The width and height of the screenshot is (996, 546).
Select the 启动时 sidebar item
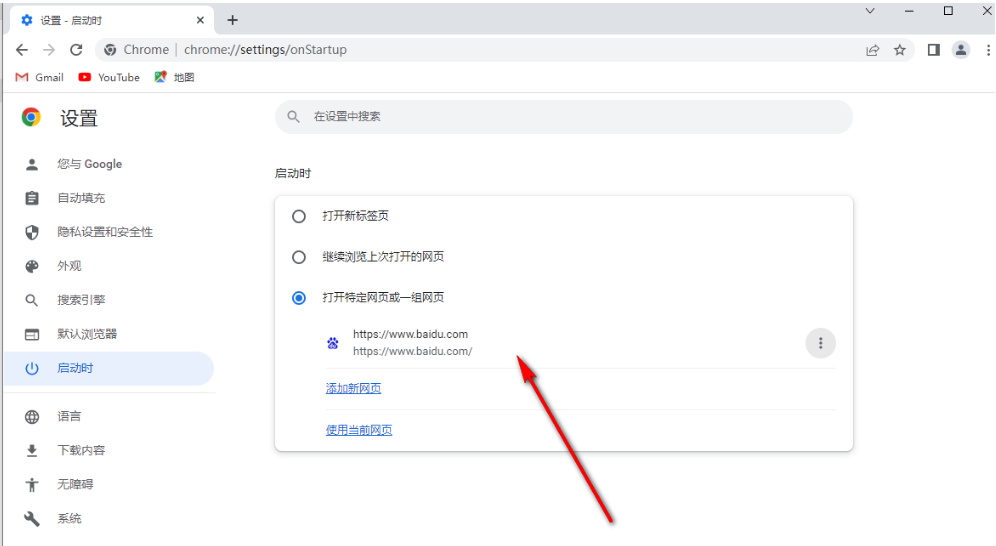109,368
